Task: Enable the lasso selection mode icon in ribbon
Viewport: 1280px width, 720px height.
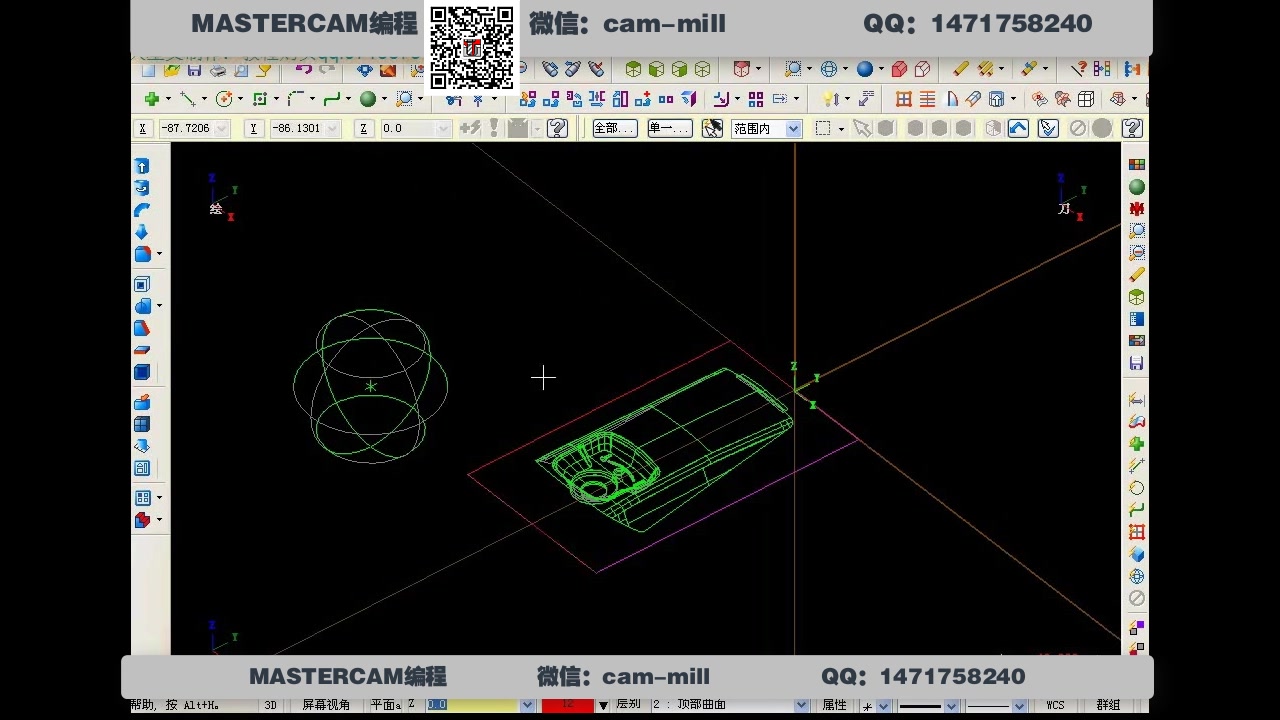Action: (x=713, y=128)
